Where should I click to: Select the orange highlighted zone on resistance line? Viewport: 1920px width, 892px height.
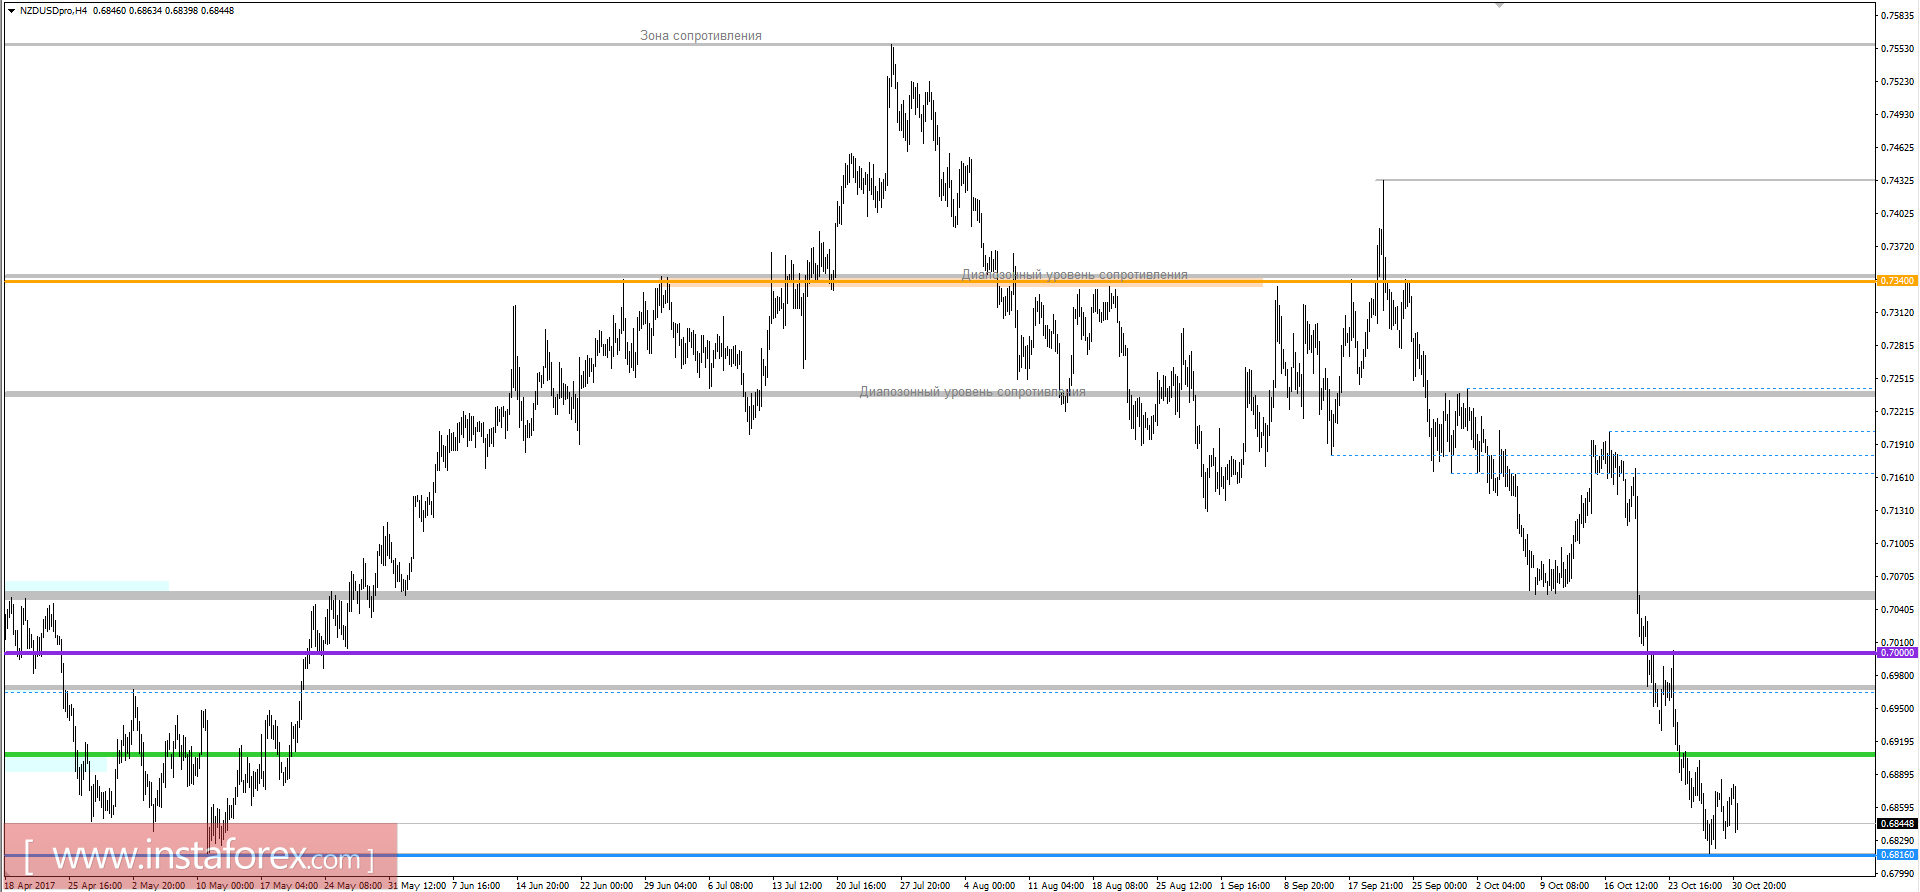(x=965, y=283)
